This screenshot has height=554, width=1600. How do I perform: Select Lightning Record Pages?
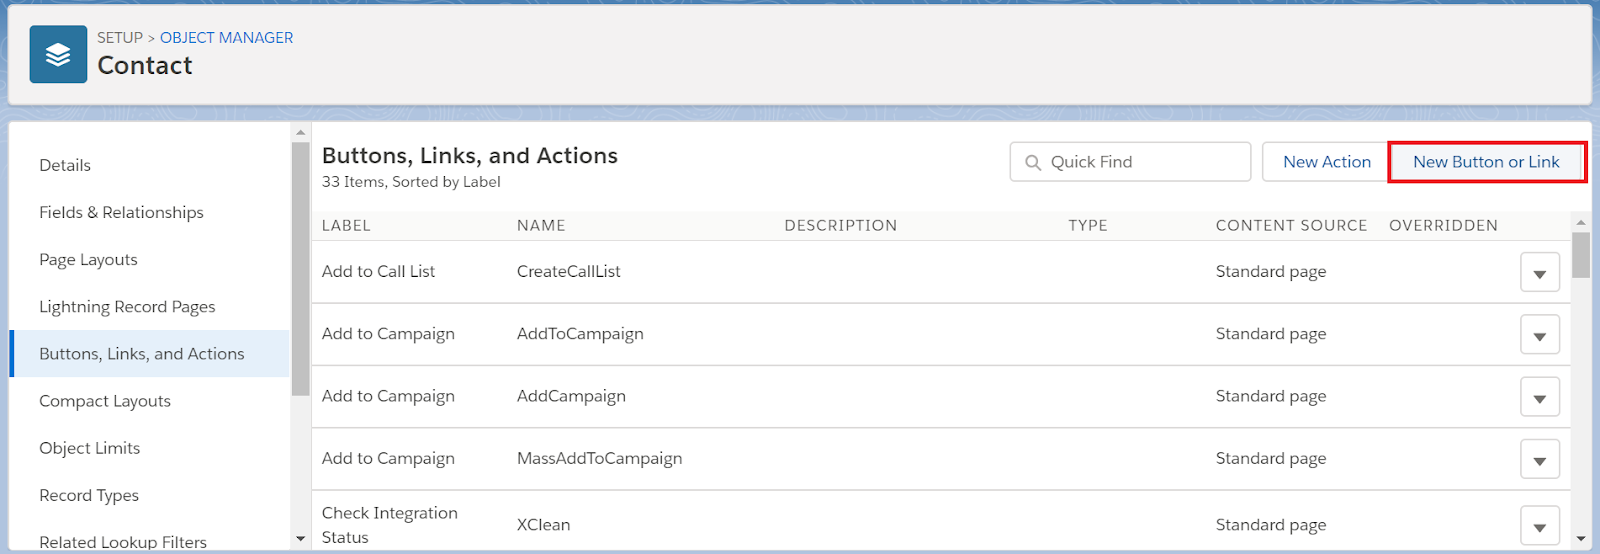[127, 306]
